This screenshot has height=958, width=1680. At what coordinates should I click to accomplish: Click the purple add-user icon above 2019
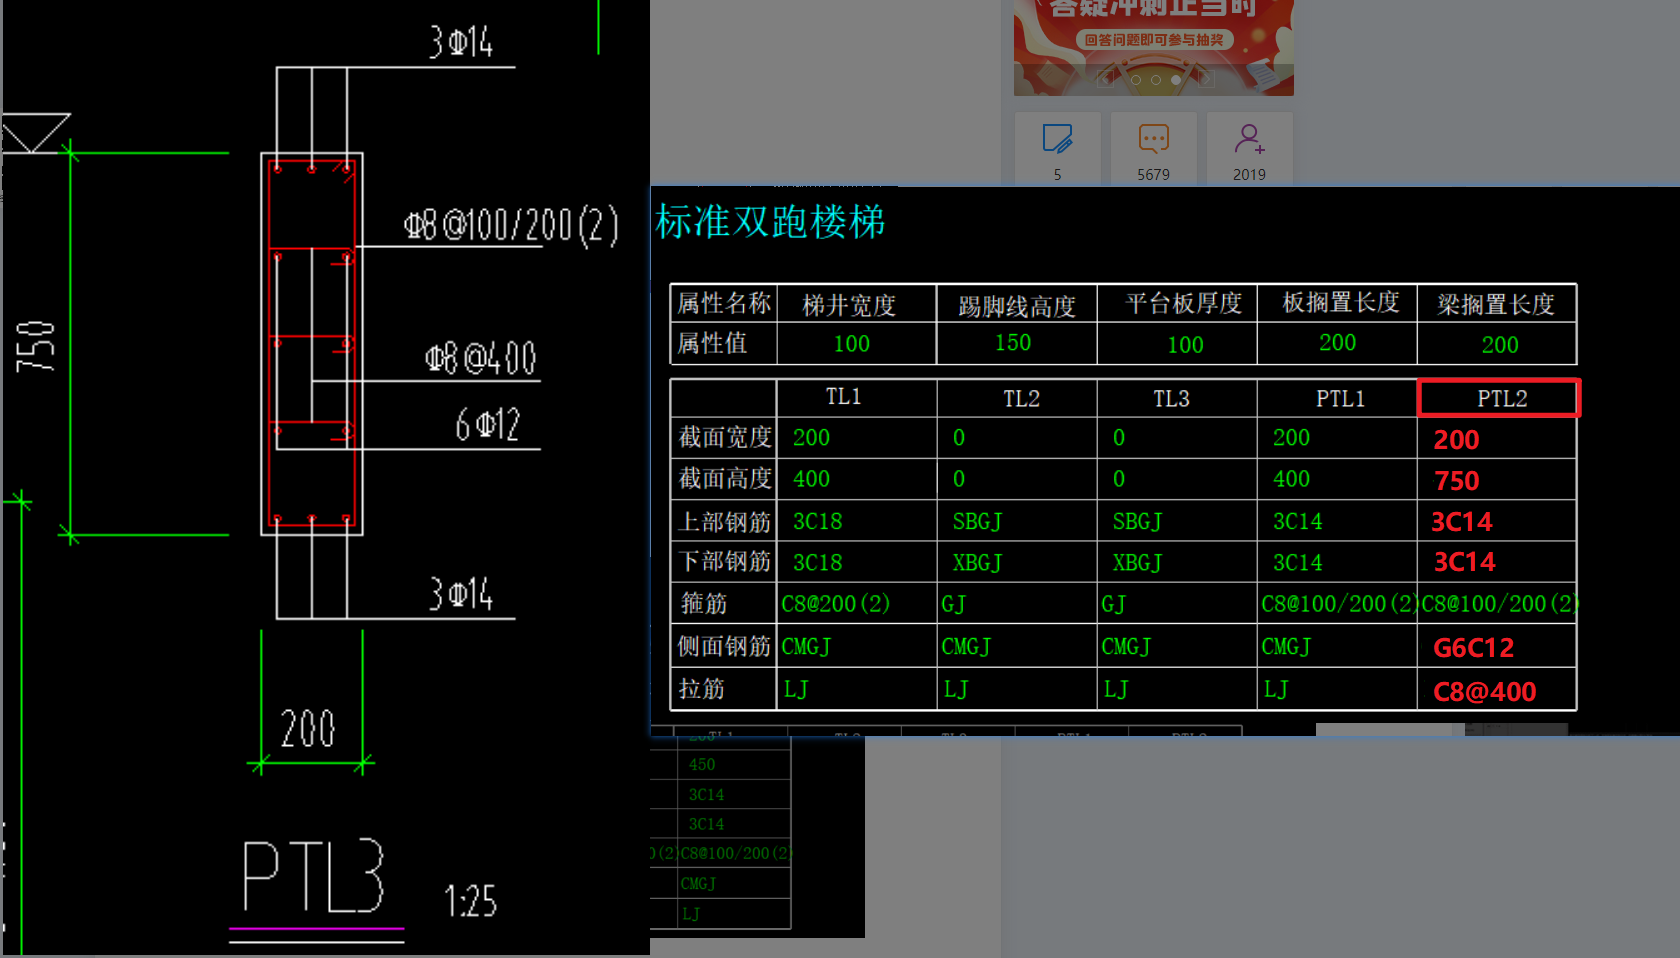pyautogui.click(x=1249, y=138)
